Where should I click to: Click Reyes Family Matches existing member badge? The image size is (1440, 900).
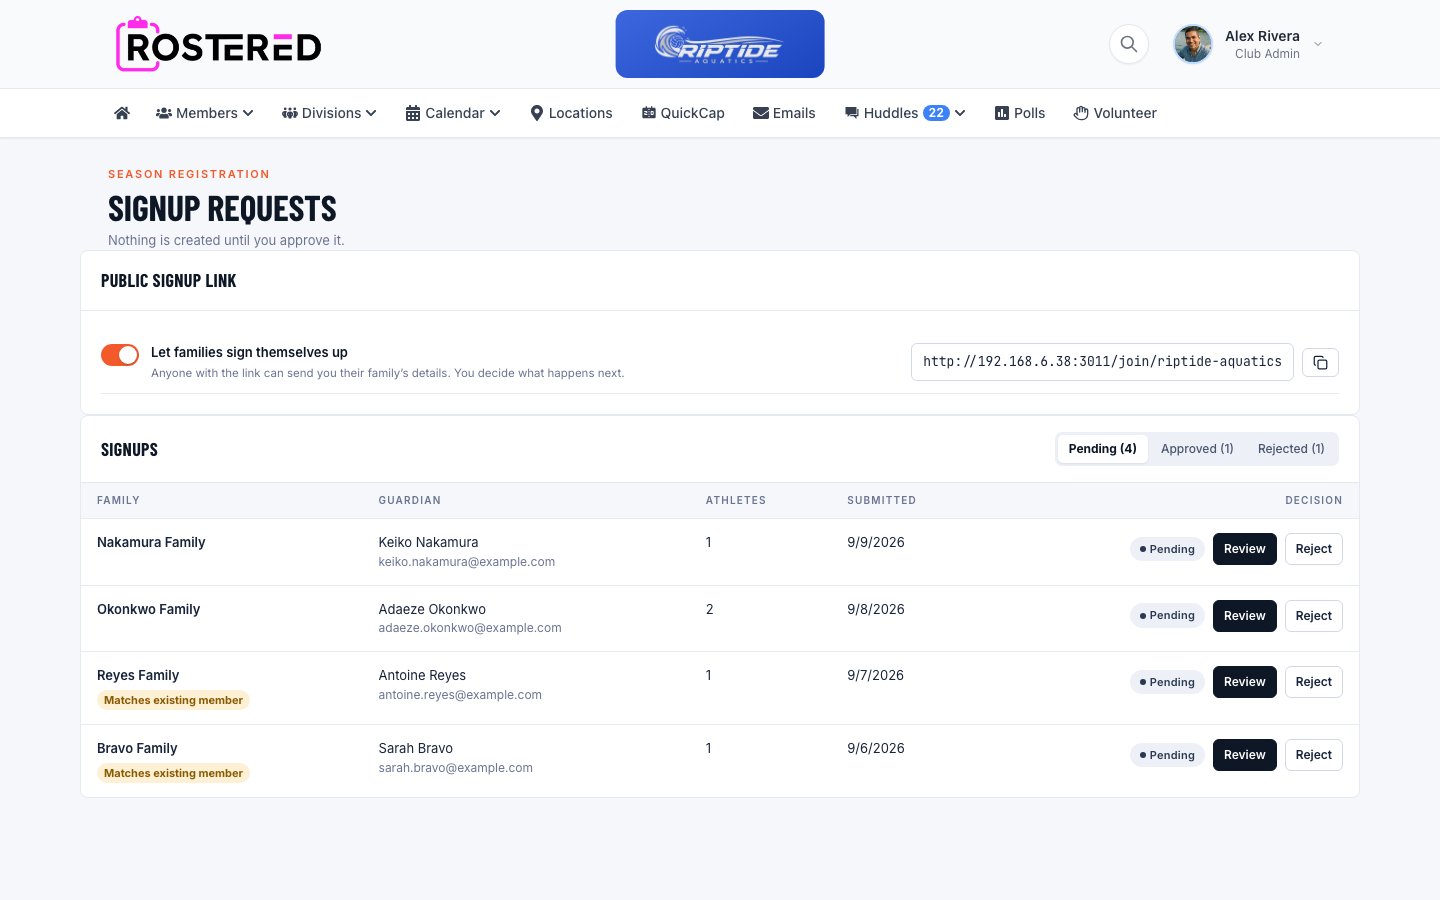point(173,700)
